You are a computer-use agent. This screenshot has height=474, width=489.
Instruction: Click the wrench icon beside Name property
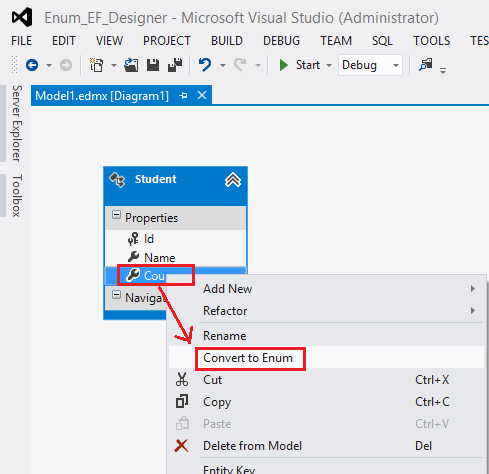133,257
